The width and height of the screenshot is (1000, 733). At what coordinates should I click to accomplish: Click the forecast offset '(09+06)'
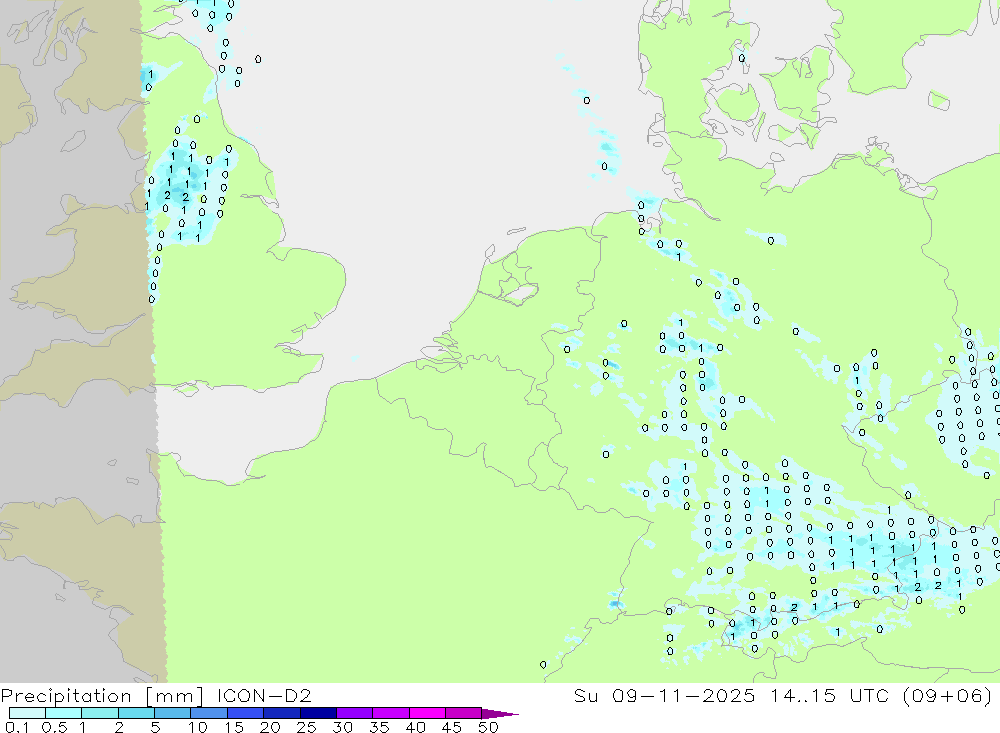(x=948, y=695)
